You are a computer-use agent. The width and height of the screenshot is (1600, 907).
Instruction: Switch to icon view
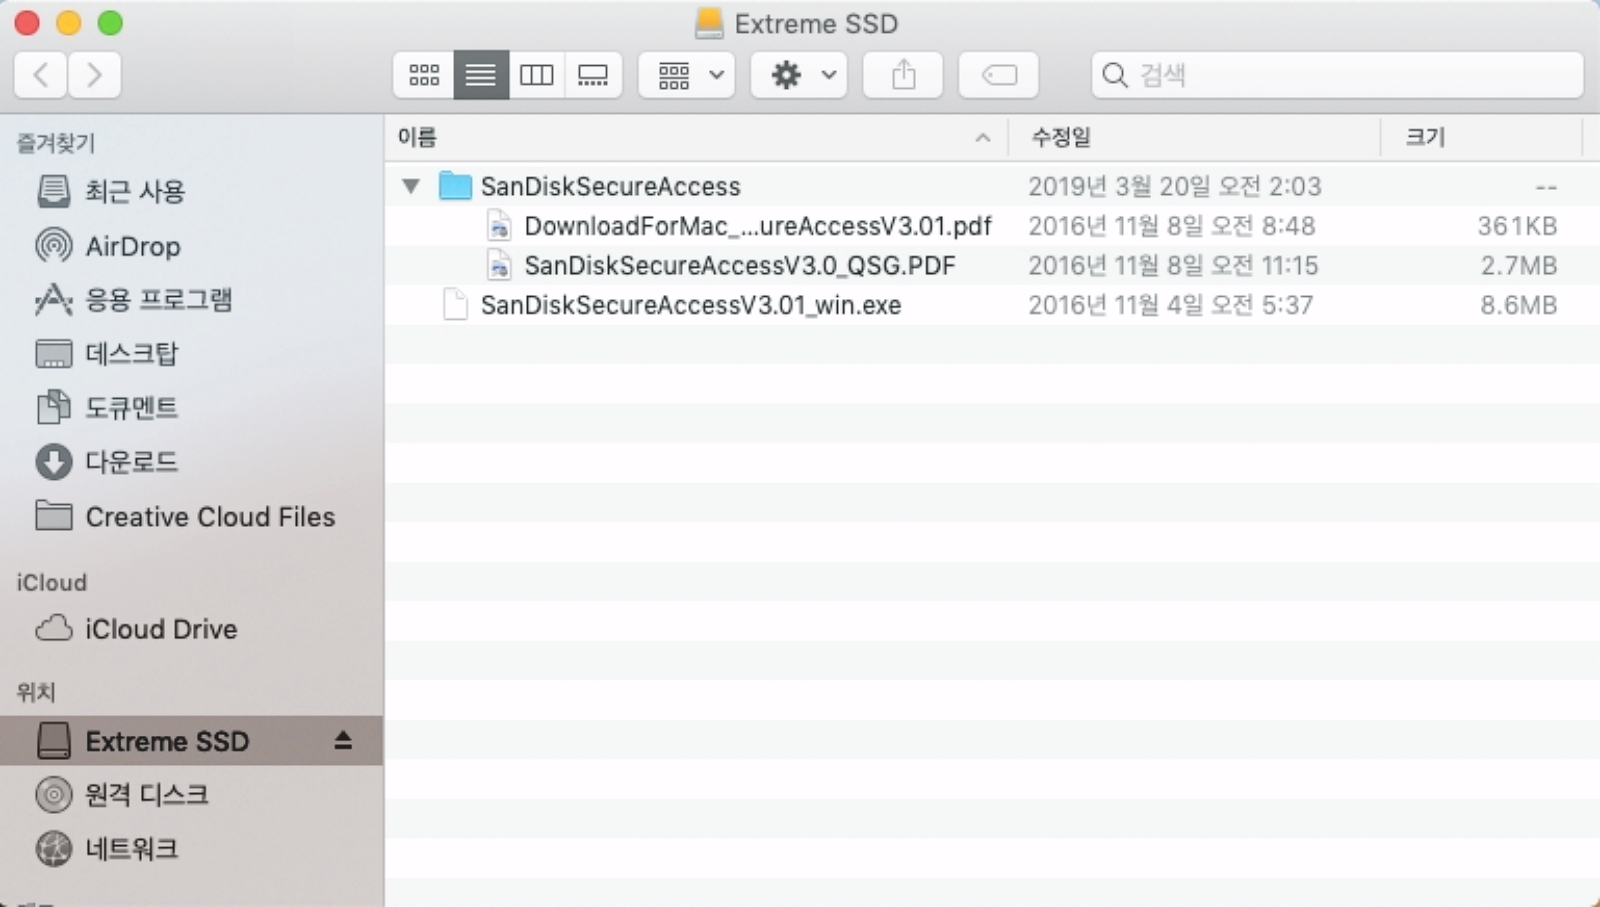424,75
